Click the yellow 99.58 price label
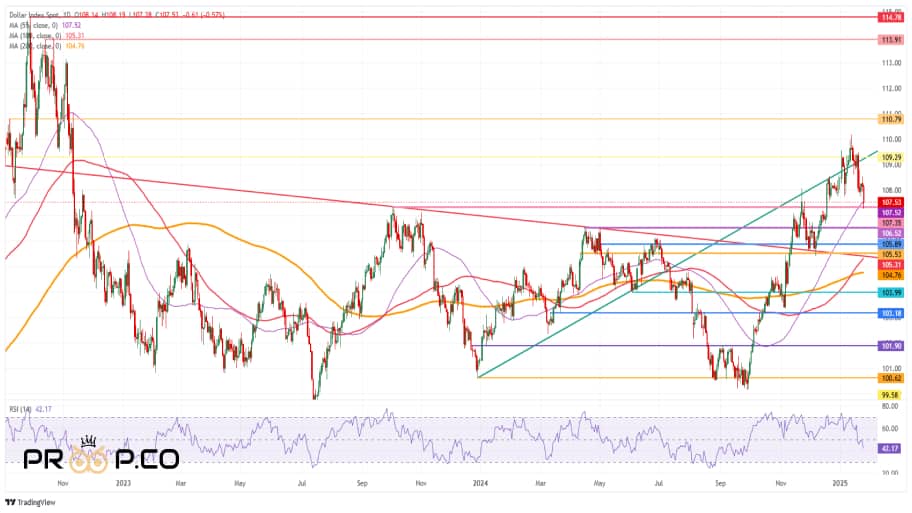 (891, 395)
